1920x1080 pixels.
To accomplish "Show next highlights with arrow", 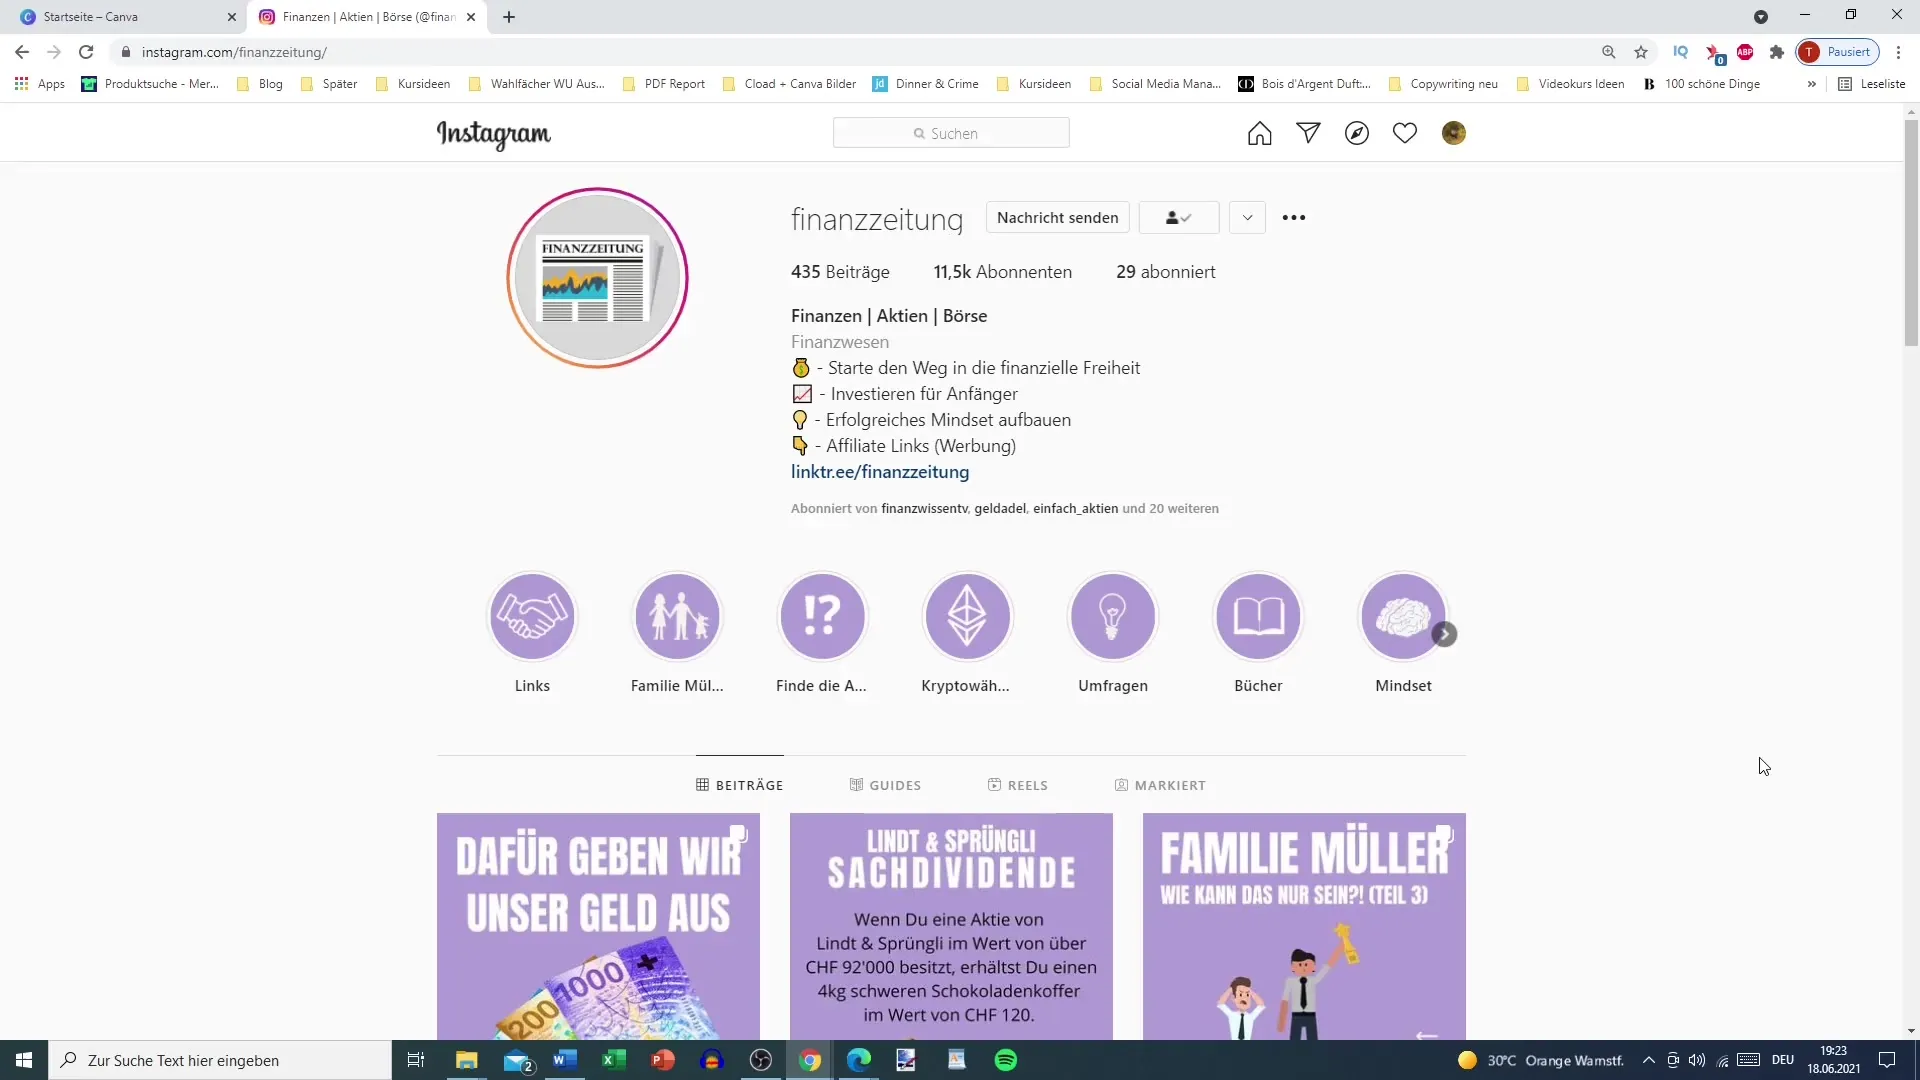I will tap(1444, 634).
